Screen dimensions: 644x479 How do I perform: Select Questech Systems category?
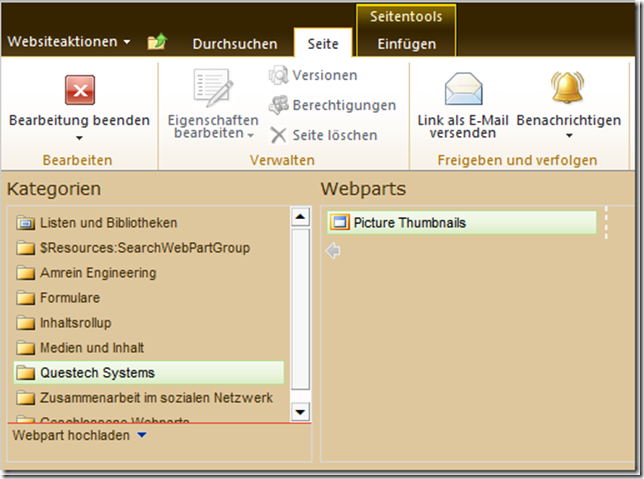coord(149,373)
